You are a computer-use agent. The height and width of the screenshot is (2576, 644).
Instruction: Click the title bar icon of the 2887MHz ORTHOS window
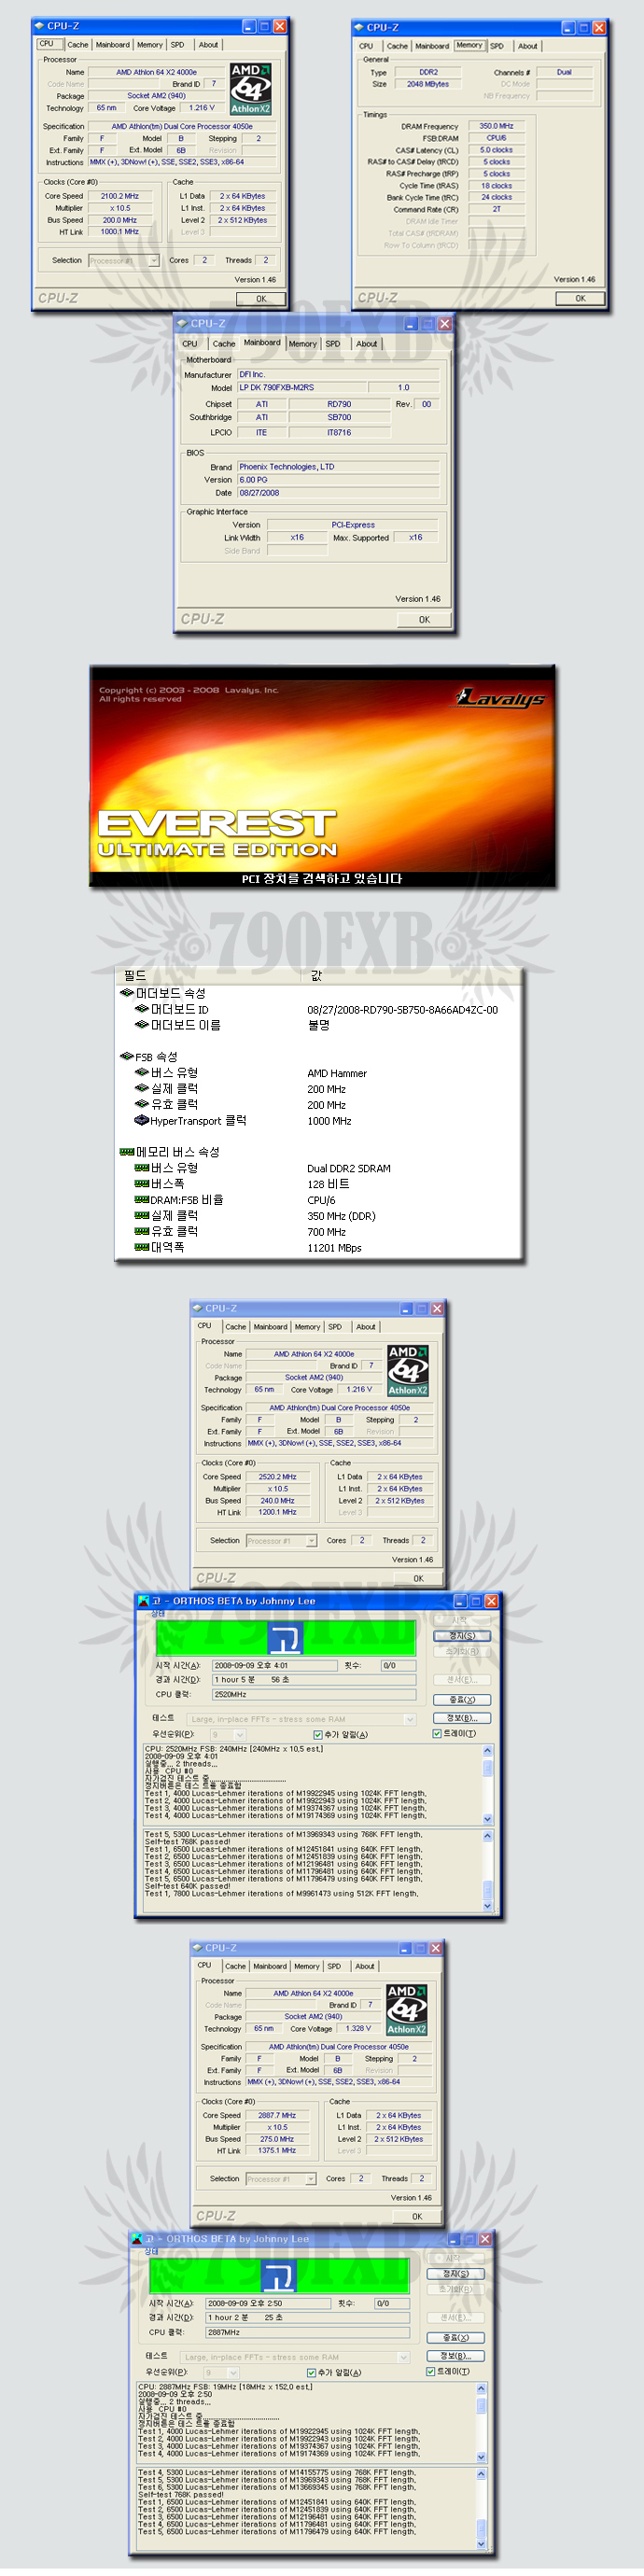137,2239
